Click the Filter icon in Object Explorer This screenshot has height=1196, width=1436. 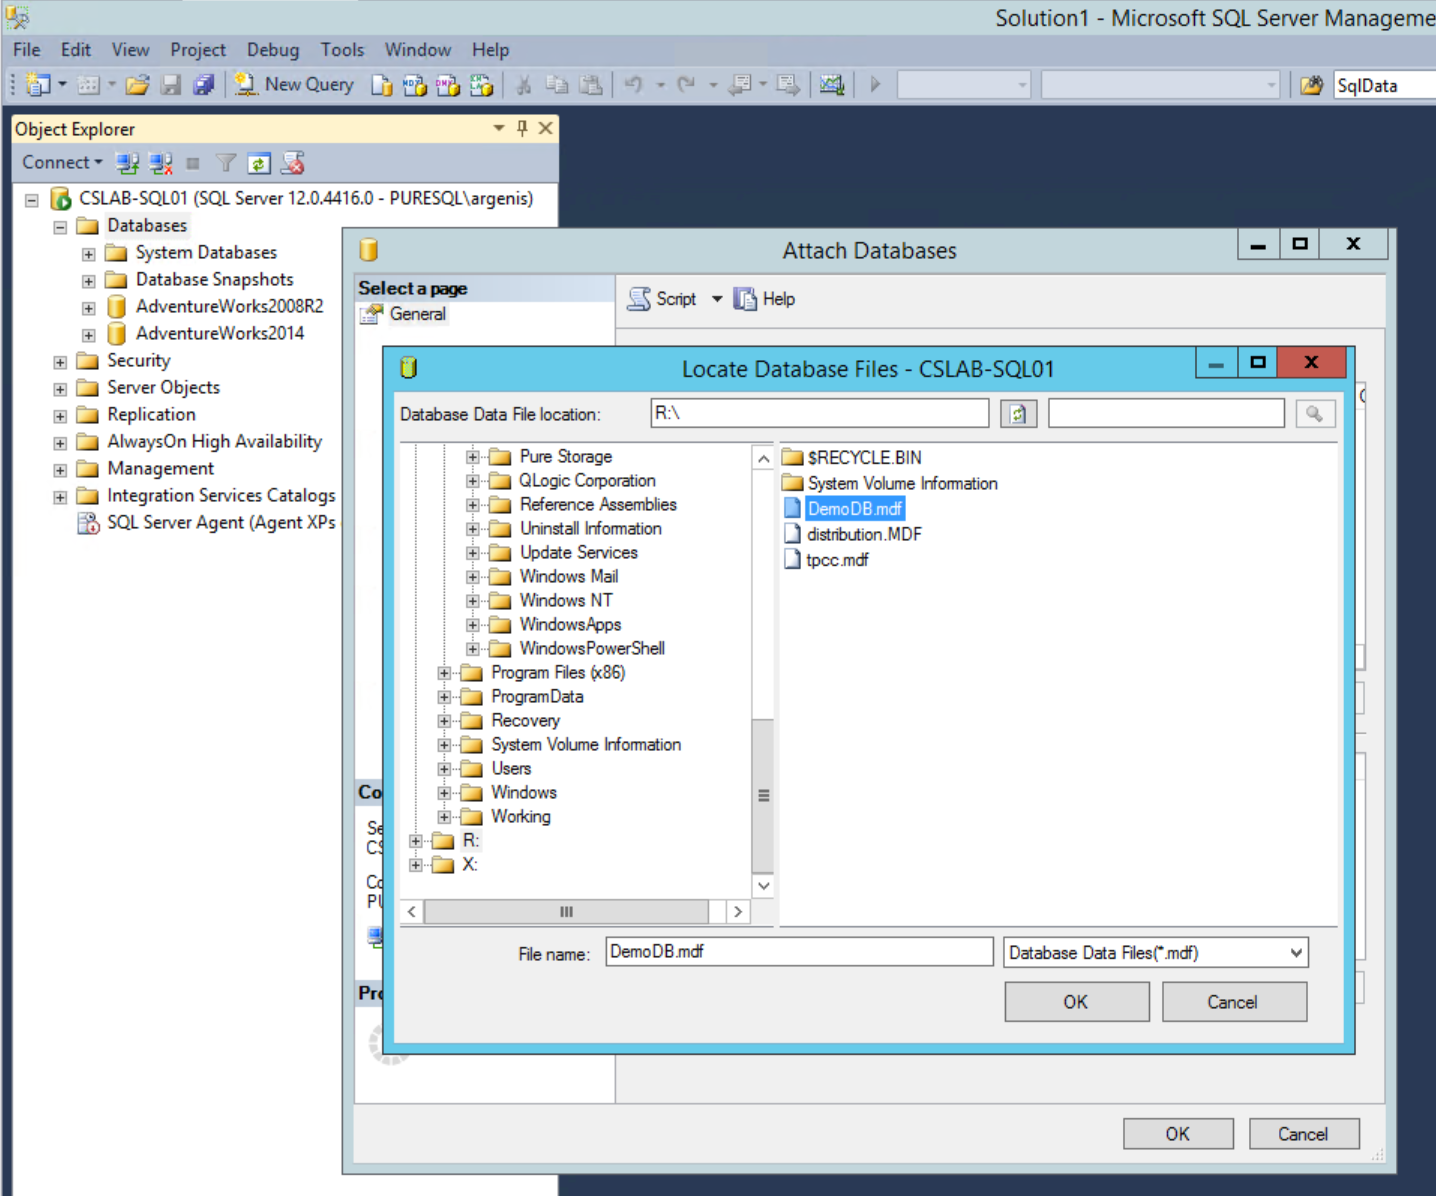coord(226,163)
